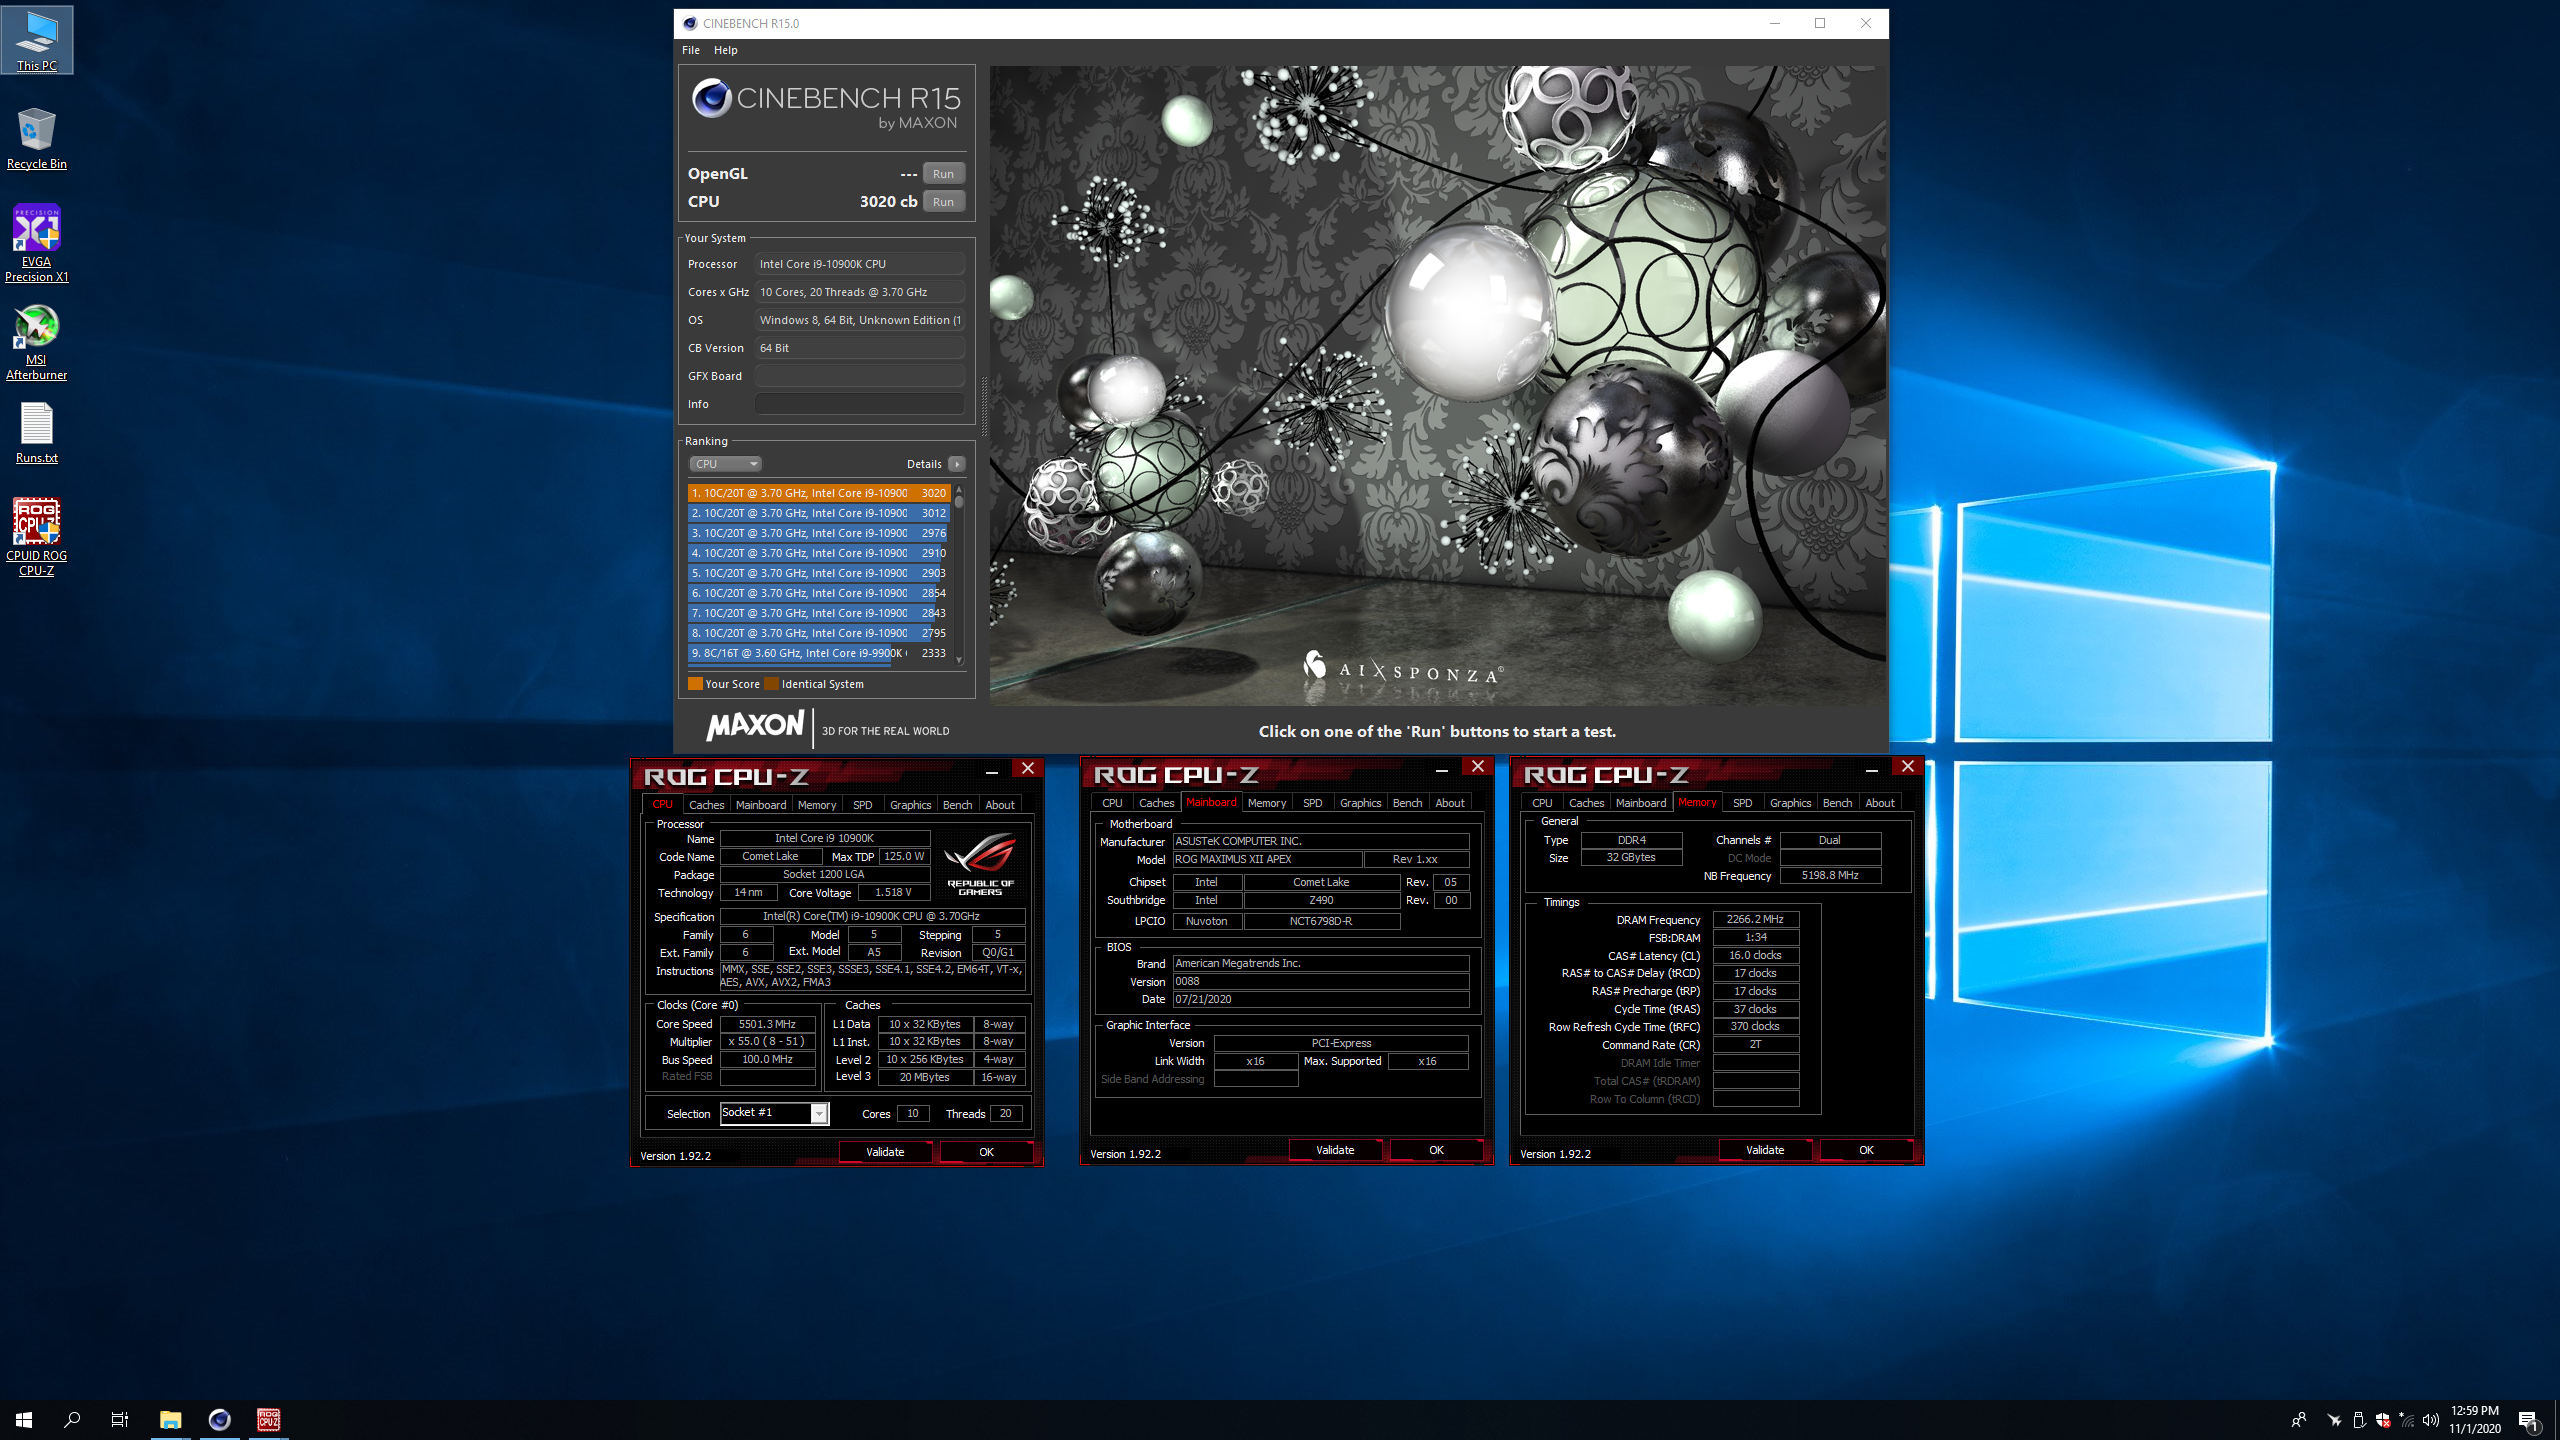Open the Runs.txt file on the desktop

pyautogui.click(x=37, y=433)
